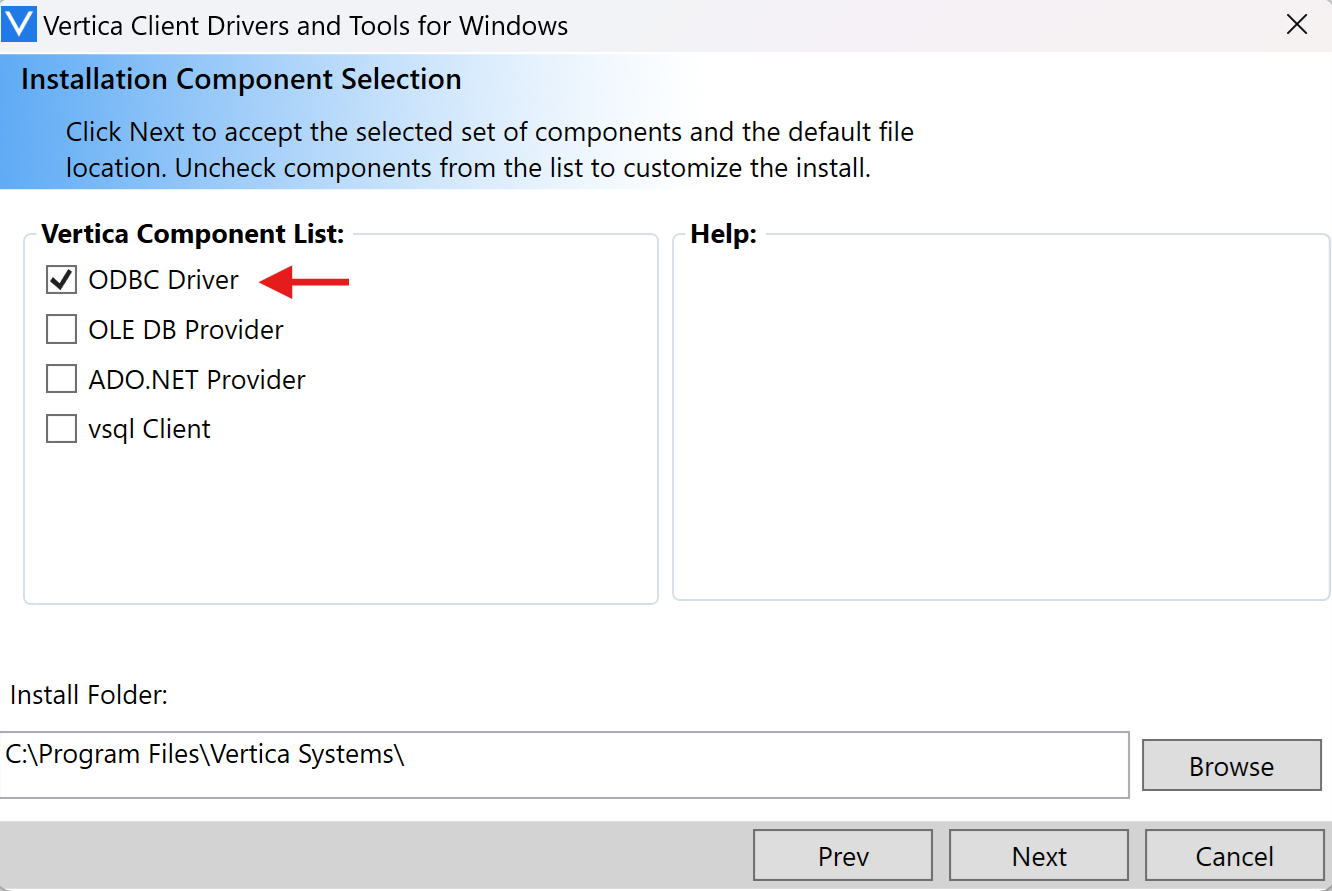Click the OLE DB Provider label
Screen dimensions: 1332x891
[x=187, y=329]
